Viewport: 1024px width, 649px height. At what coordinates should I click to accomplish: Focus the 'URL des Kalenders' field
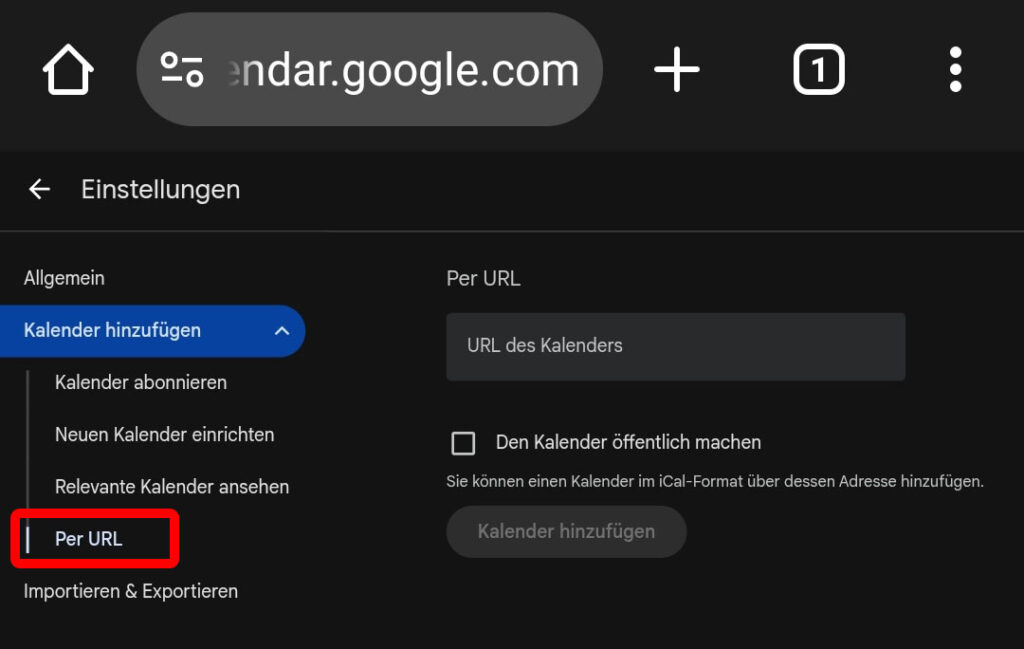[676, 347]
